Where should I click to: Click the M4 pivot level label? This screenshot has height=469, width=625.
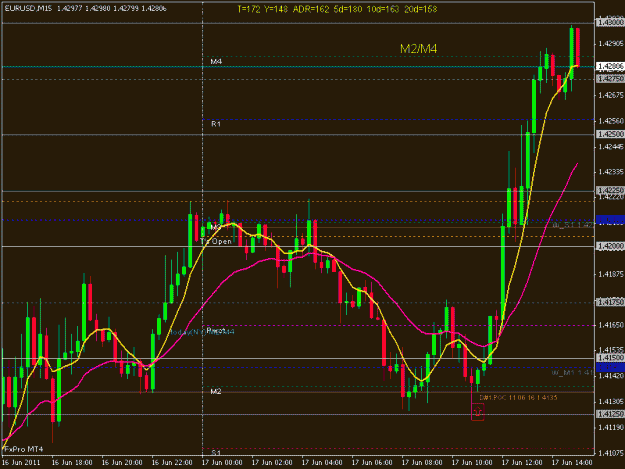(x=216, y=62)
